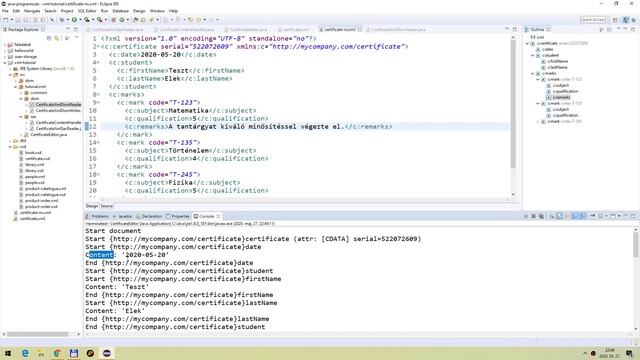The width and height of the screenshot is (640, 360).
Task: Collapse c:student node in Outline
Action: coord(533,56)
